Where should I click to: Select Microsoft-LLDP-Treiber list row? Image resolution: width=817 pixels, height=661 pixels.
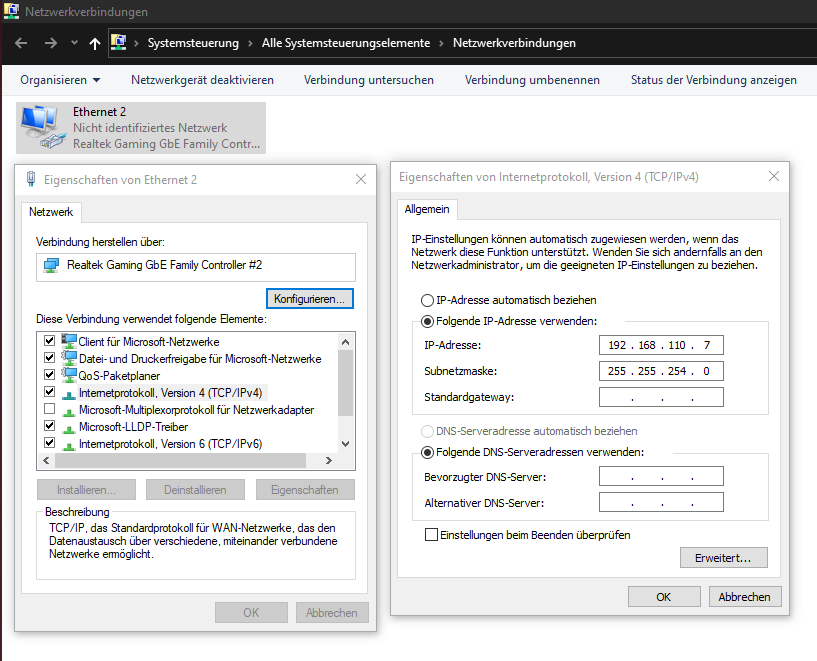[x=133, y=427]
